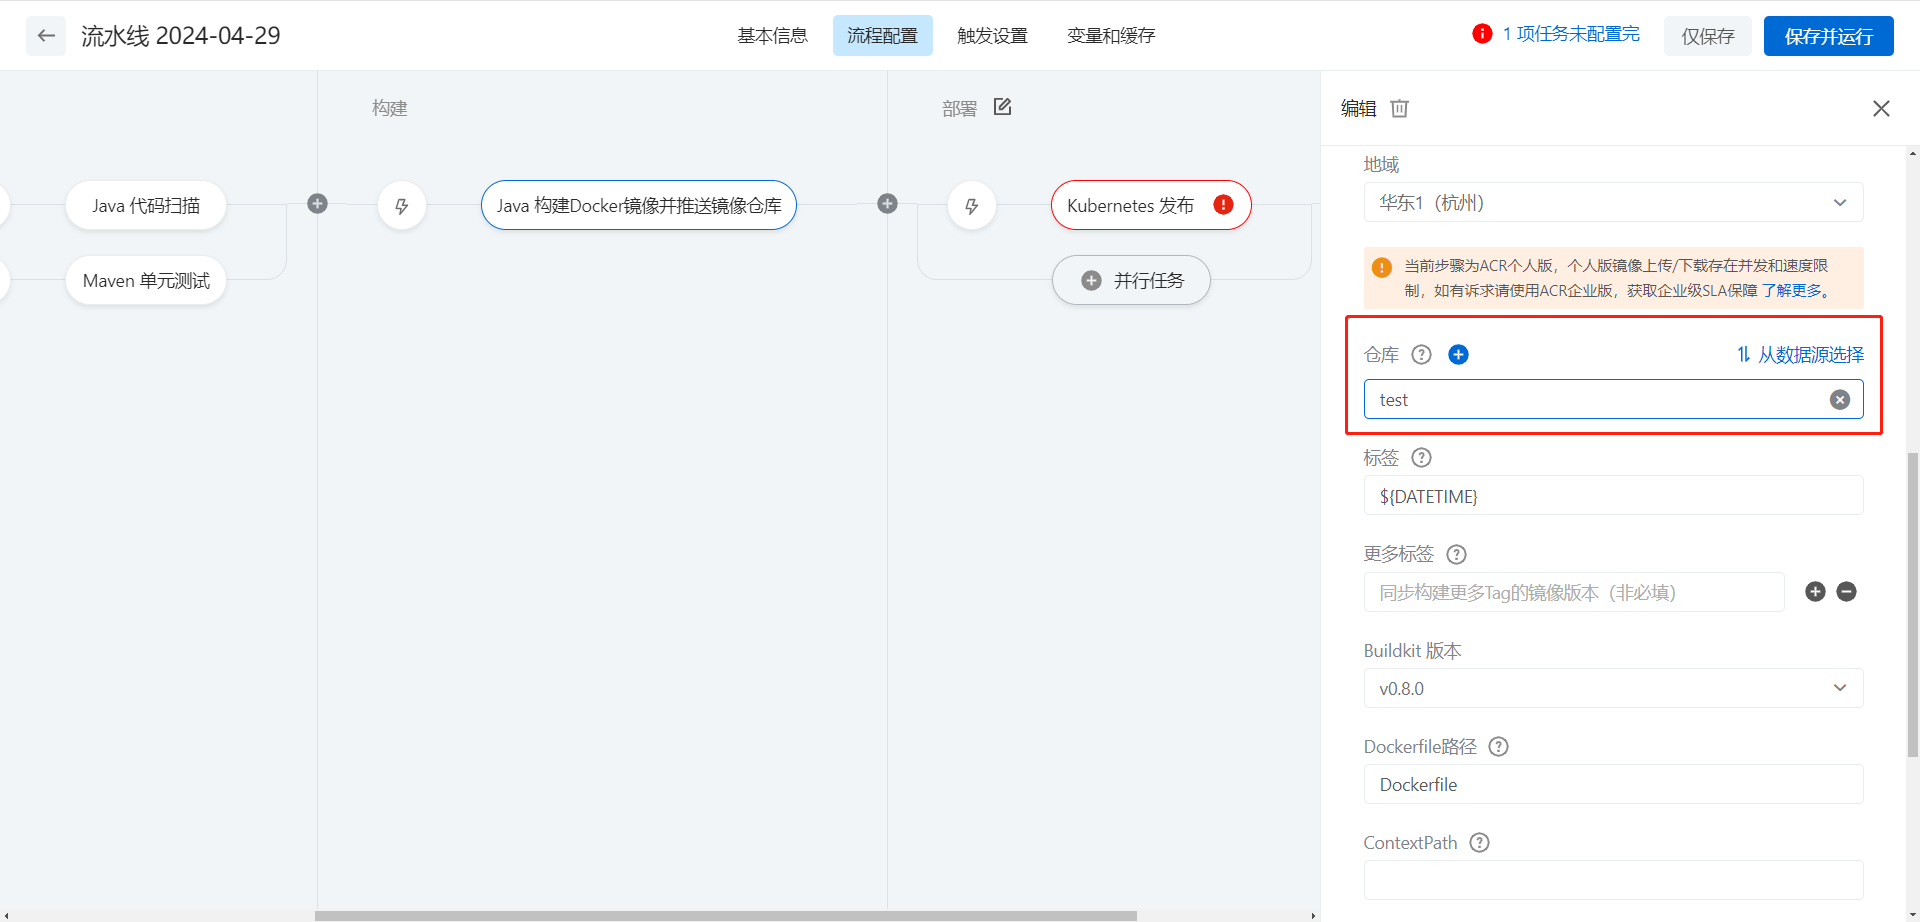Switch to the 基本信息 tab
Screen dimensions: 1920x922
(772, 36)
